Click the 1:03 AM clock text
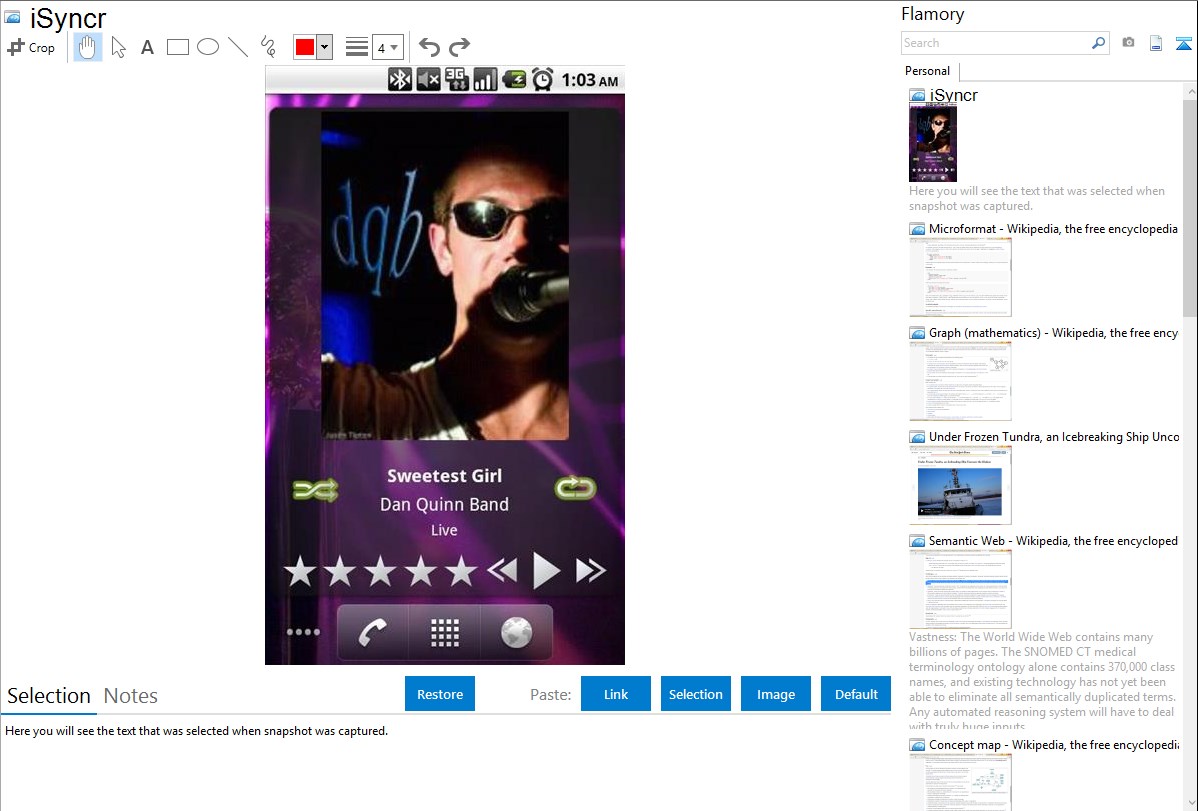Image resolution: width=1198 pixels, height=811 pixels. click(589, 80)
